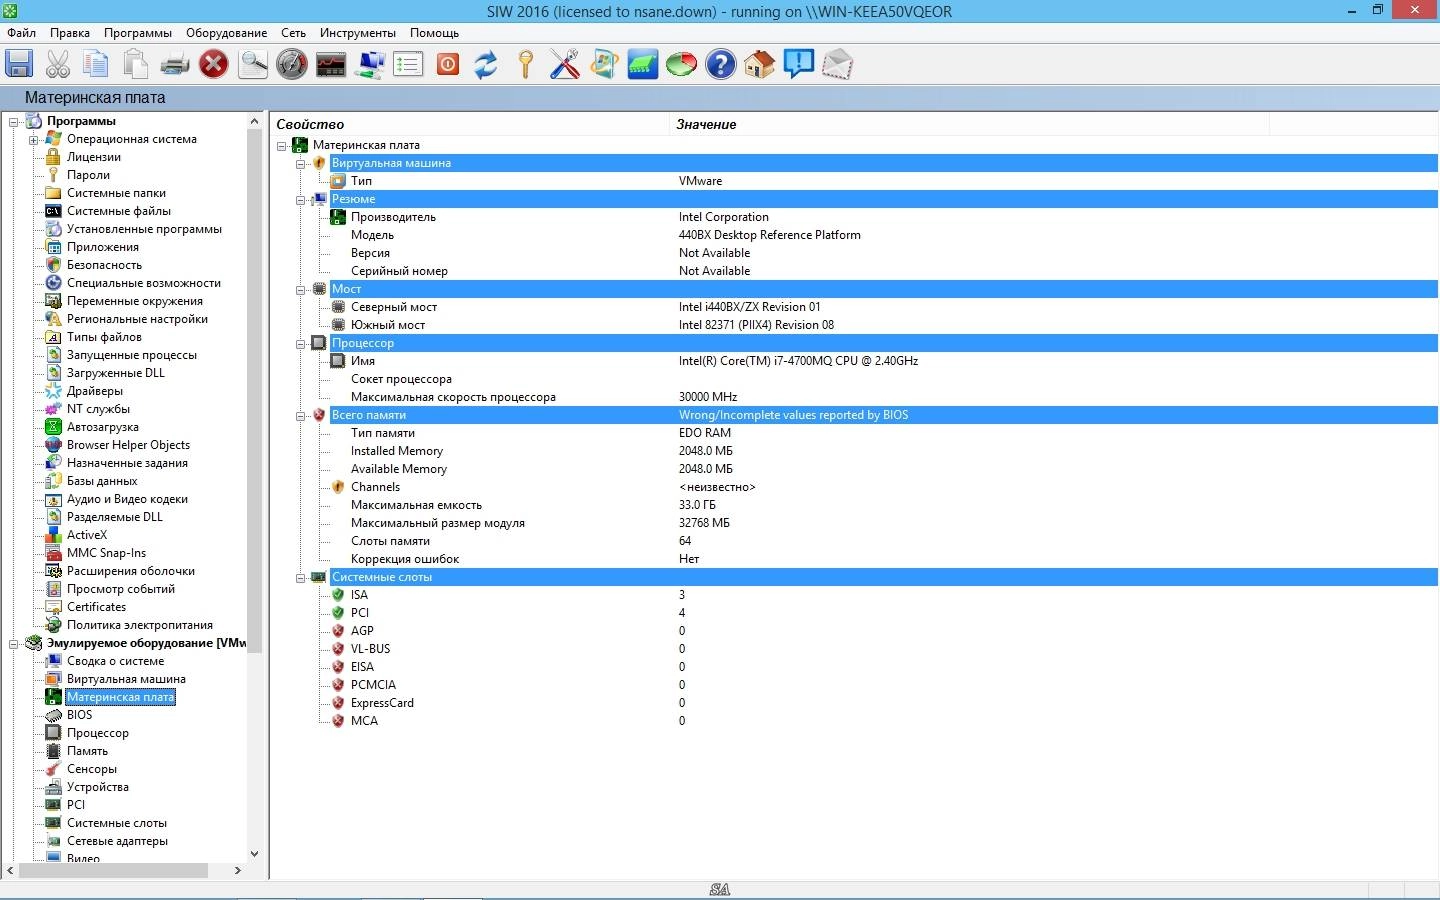Open the performance graph monitor icon
The width and height of the screenshot is (1440, 900).
pyautogui.click(x=330, y=64)
